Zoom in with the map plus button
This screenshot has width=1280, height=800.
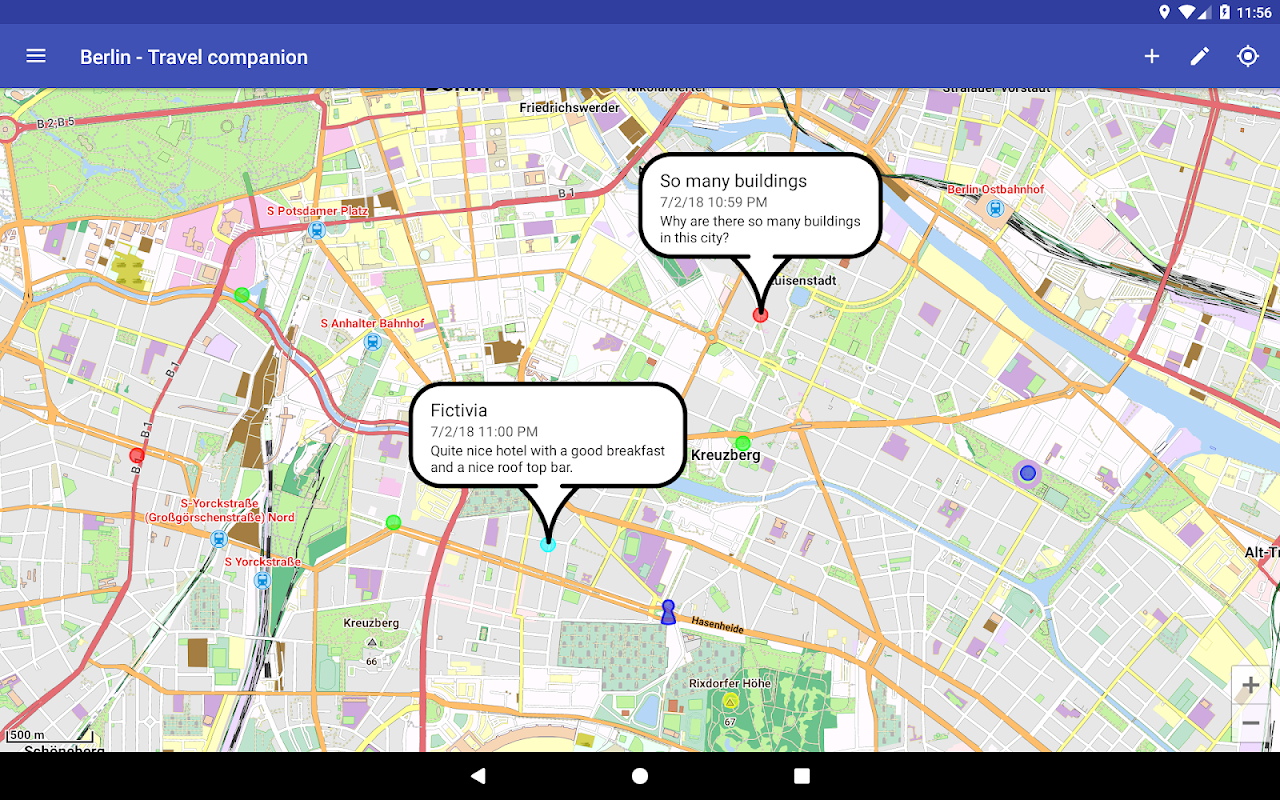pos(1250,685)
